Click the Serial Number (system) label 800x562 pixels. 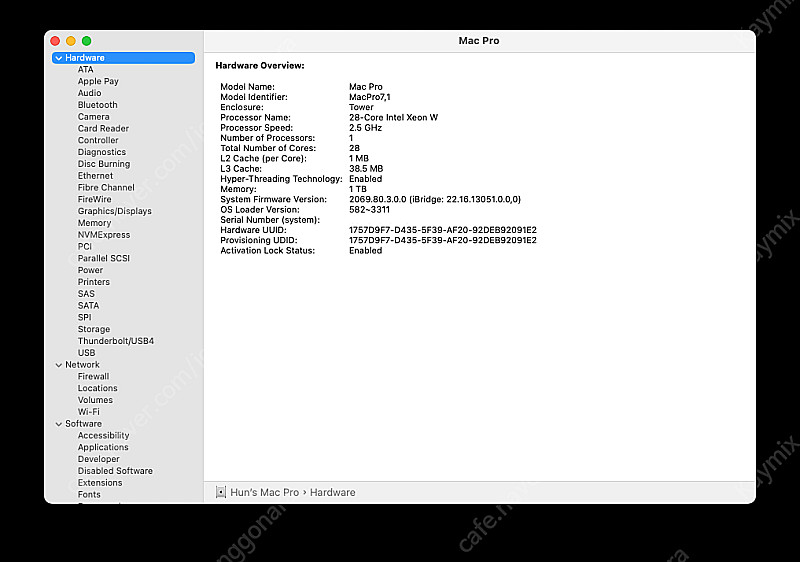click(270, 220)
